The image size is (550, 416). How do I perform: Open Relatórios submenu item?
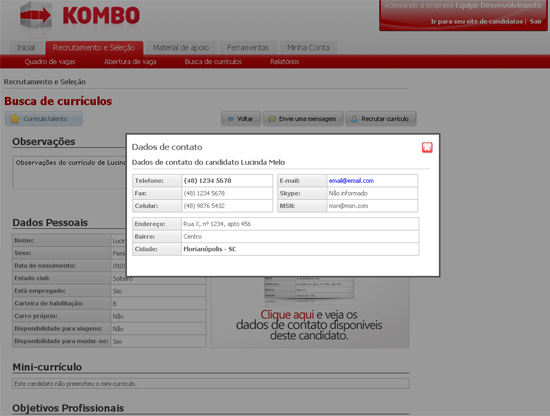pyautogui.click(x=284, y=62)
